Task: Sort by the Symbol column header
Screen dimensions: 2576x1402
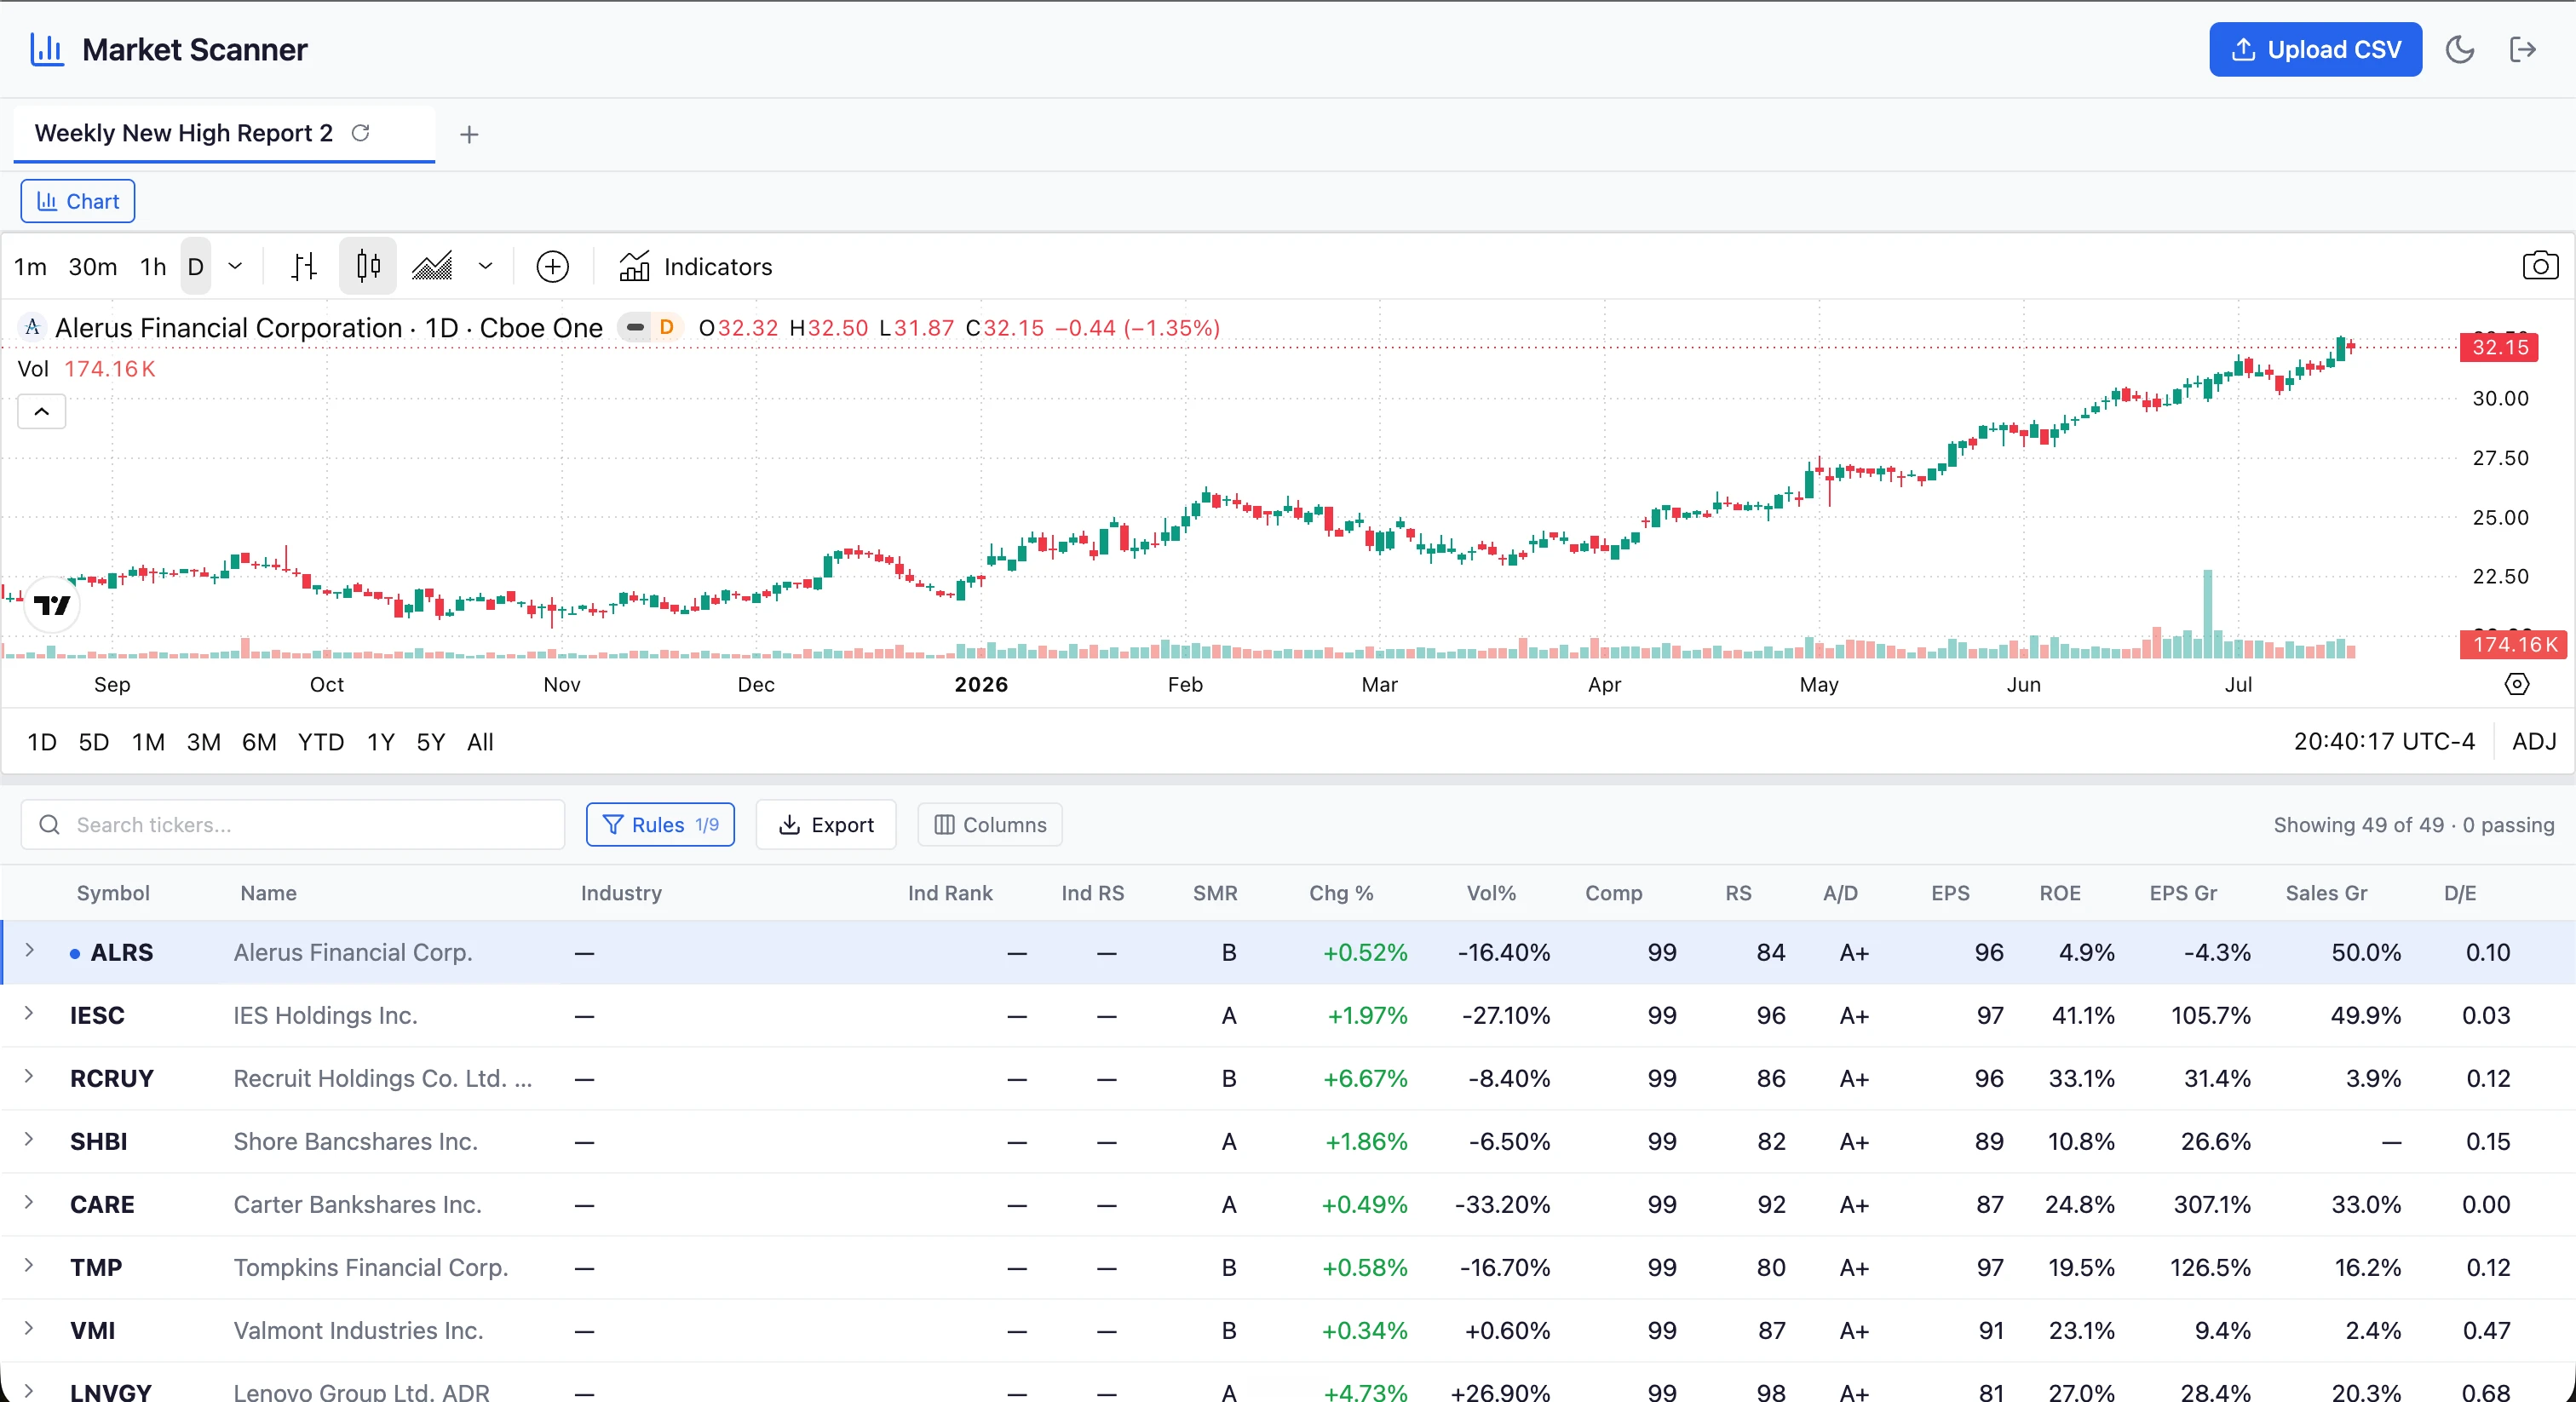Action: [113, 893]
